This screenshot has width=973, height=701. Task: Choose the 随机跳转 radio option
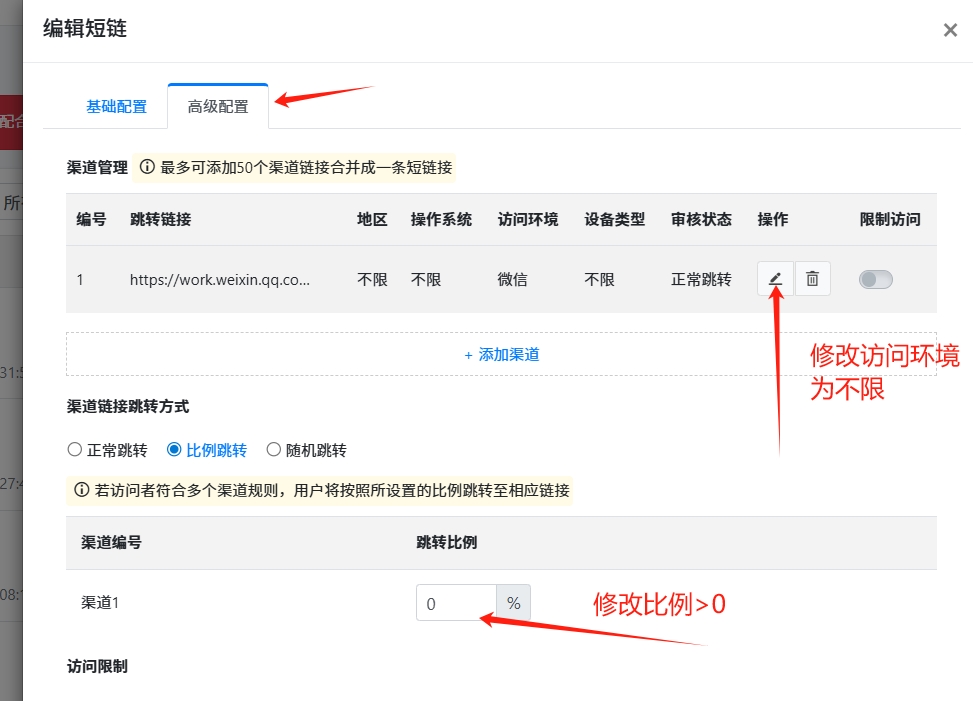[273, 450]
